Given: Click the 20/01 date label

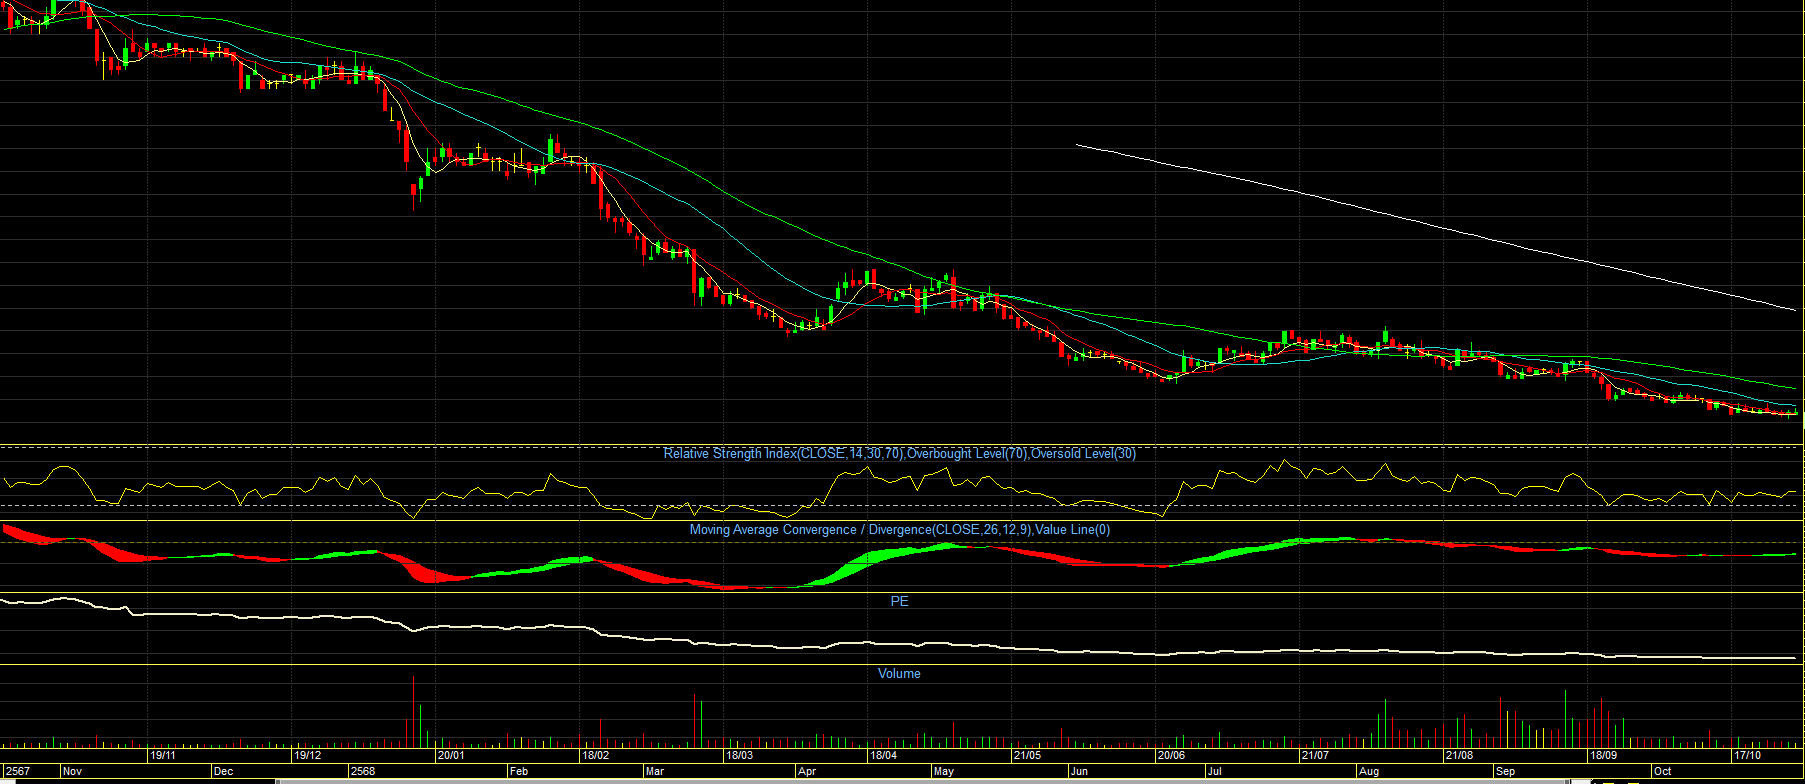Looking at the screenshot, I should tap(451, 756).
